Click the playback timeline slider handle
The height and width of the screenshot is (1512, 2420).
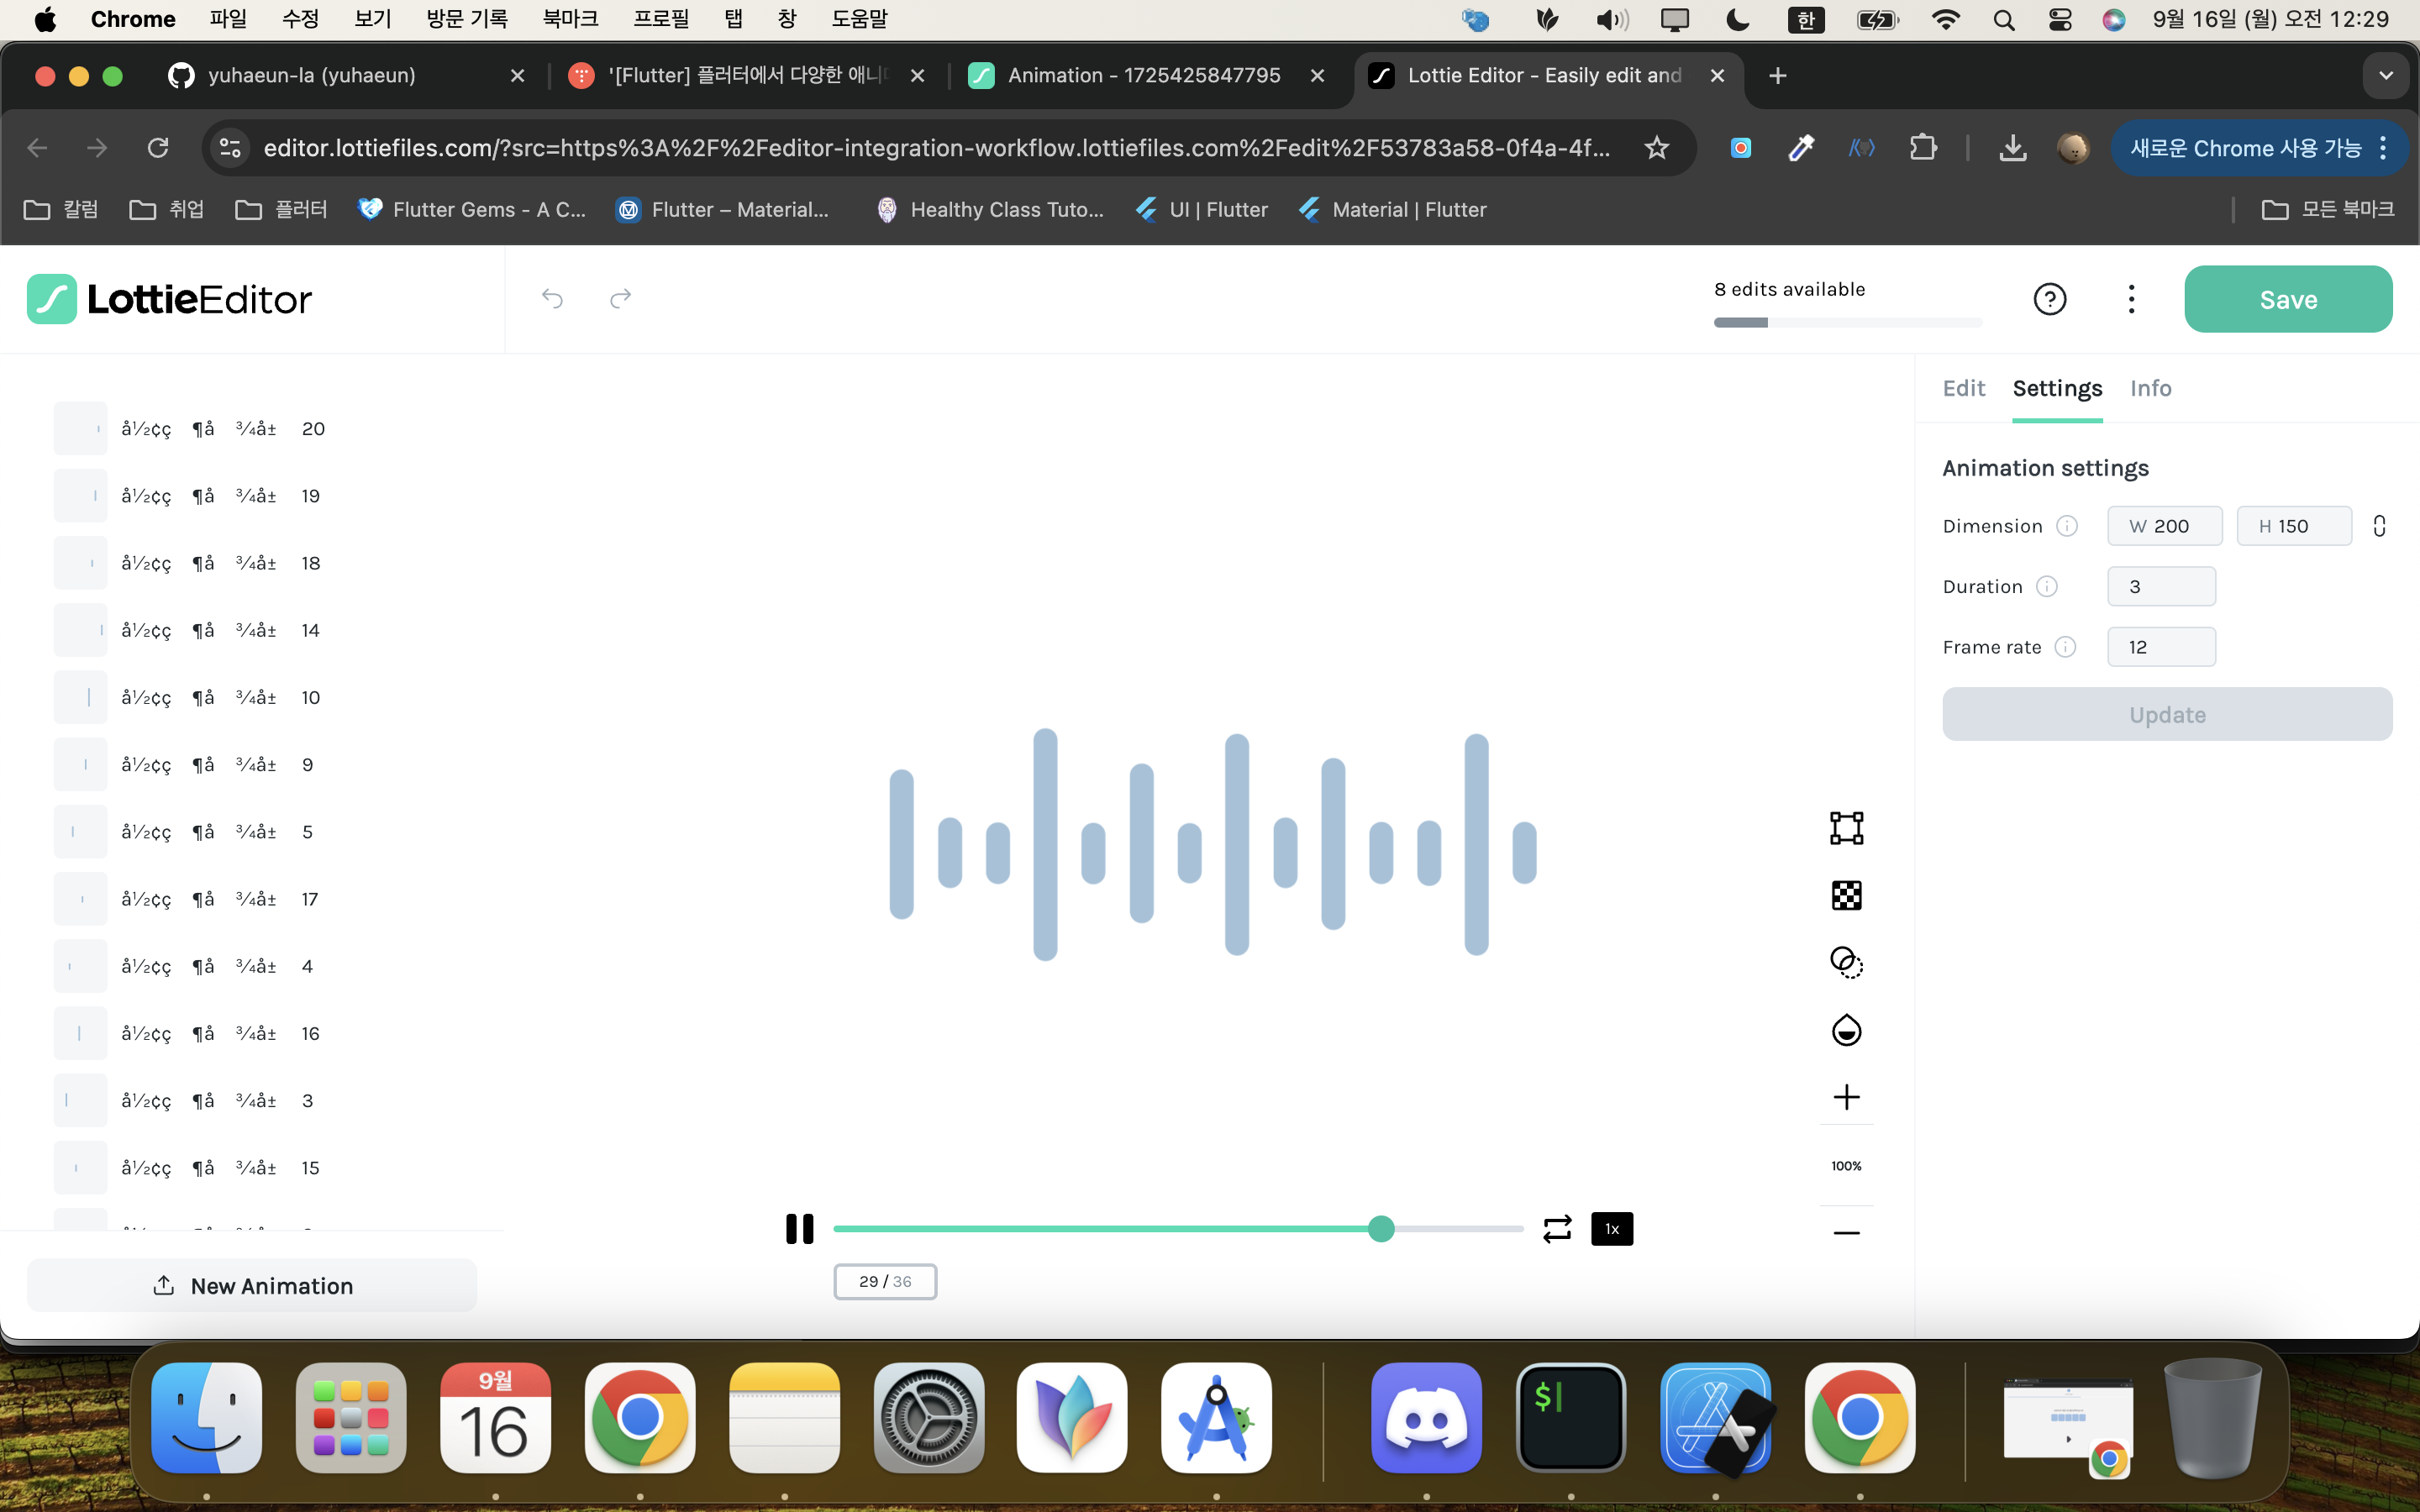(x=1381, y=1228)
